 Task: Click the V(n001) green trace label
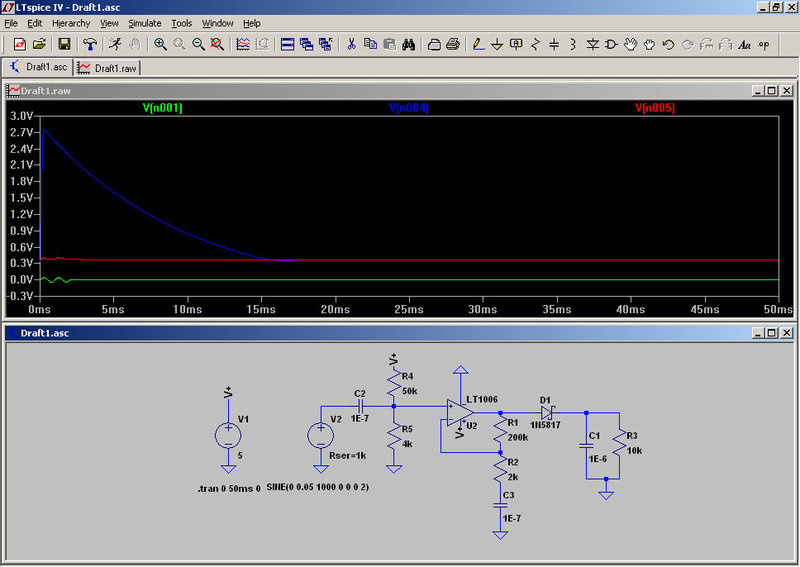pos(162,108)
